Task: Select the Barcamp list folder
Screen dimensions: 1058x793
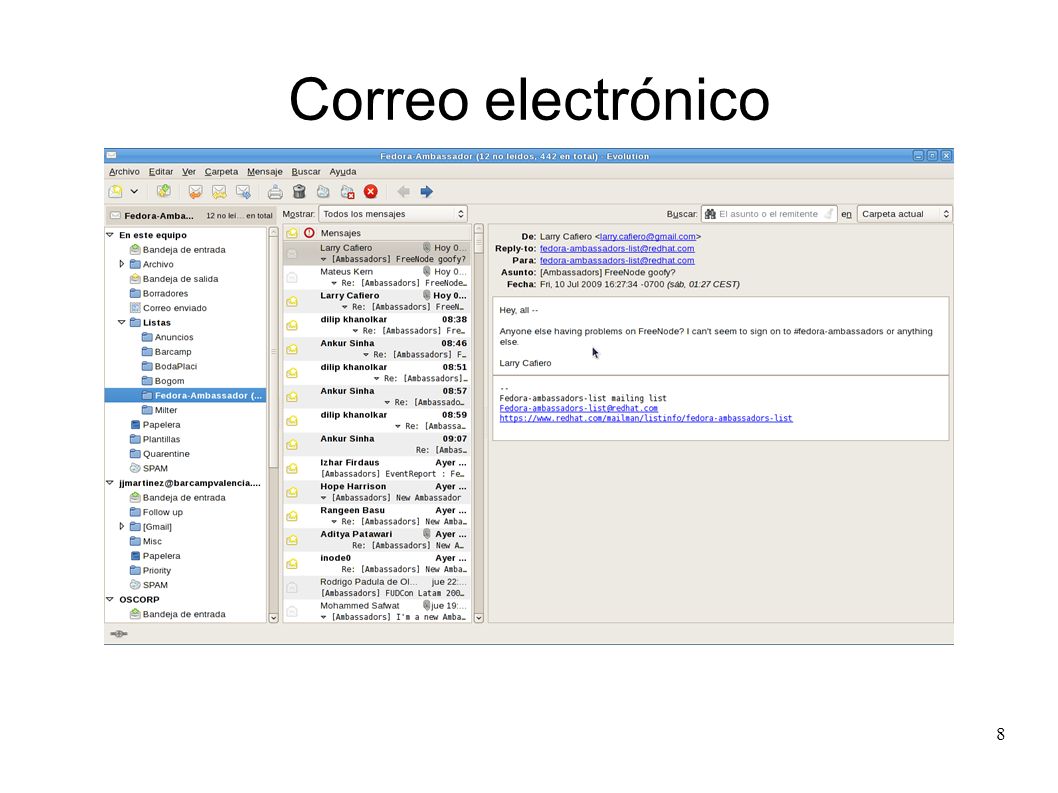Action: click(x=173, y=352)
